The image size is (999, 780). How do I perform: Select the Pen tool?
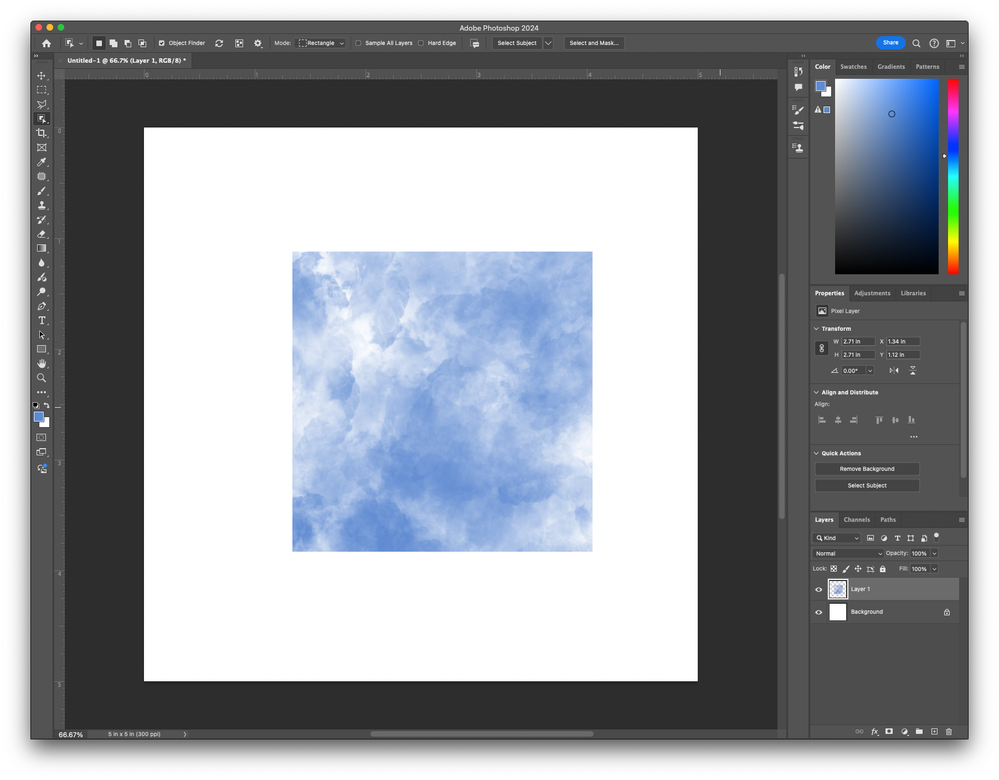tap(41, 306)
